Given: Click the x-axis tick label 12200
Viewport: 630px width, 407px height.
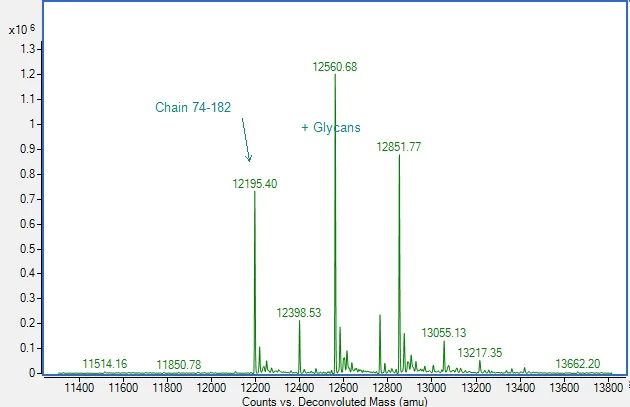Looking at the screenshot, I should coord(255,388).
